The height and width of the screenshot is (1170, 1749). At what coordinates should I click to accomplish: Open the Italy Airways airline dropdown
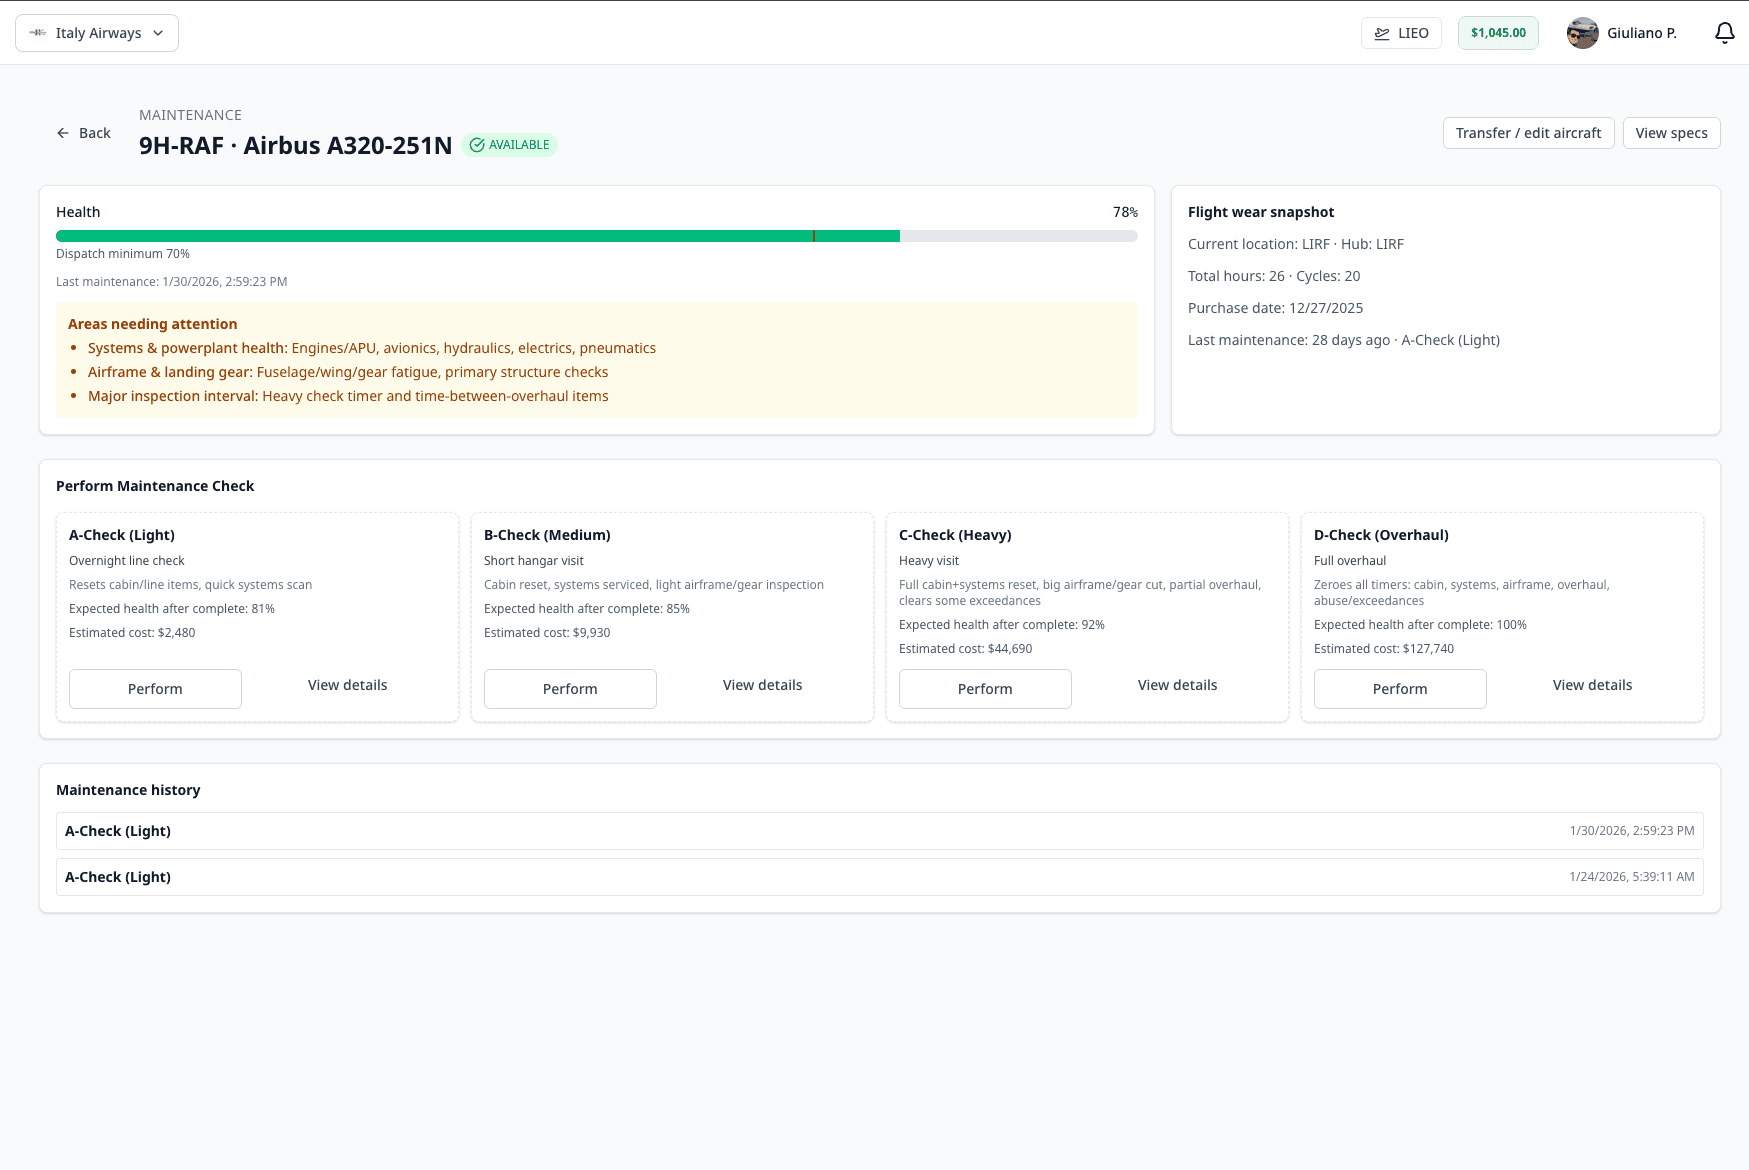[97, 33]
